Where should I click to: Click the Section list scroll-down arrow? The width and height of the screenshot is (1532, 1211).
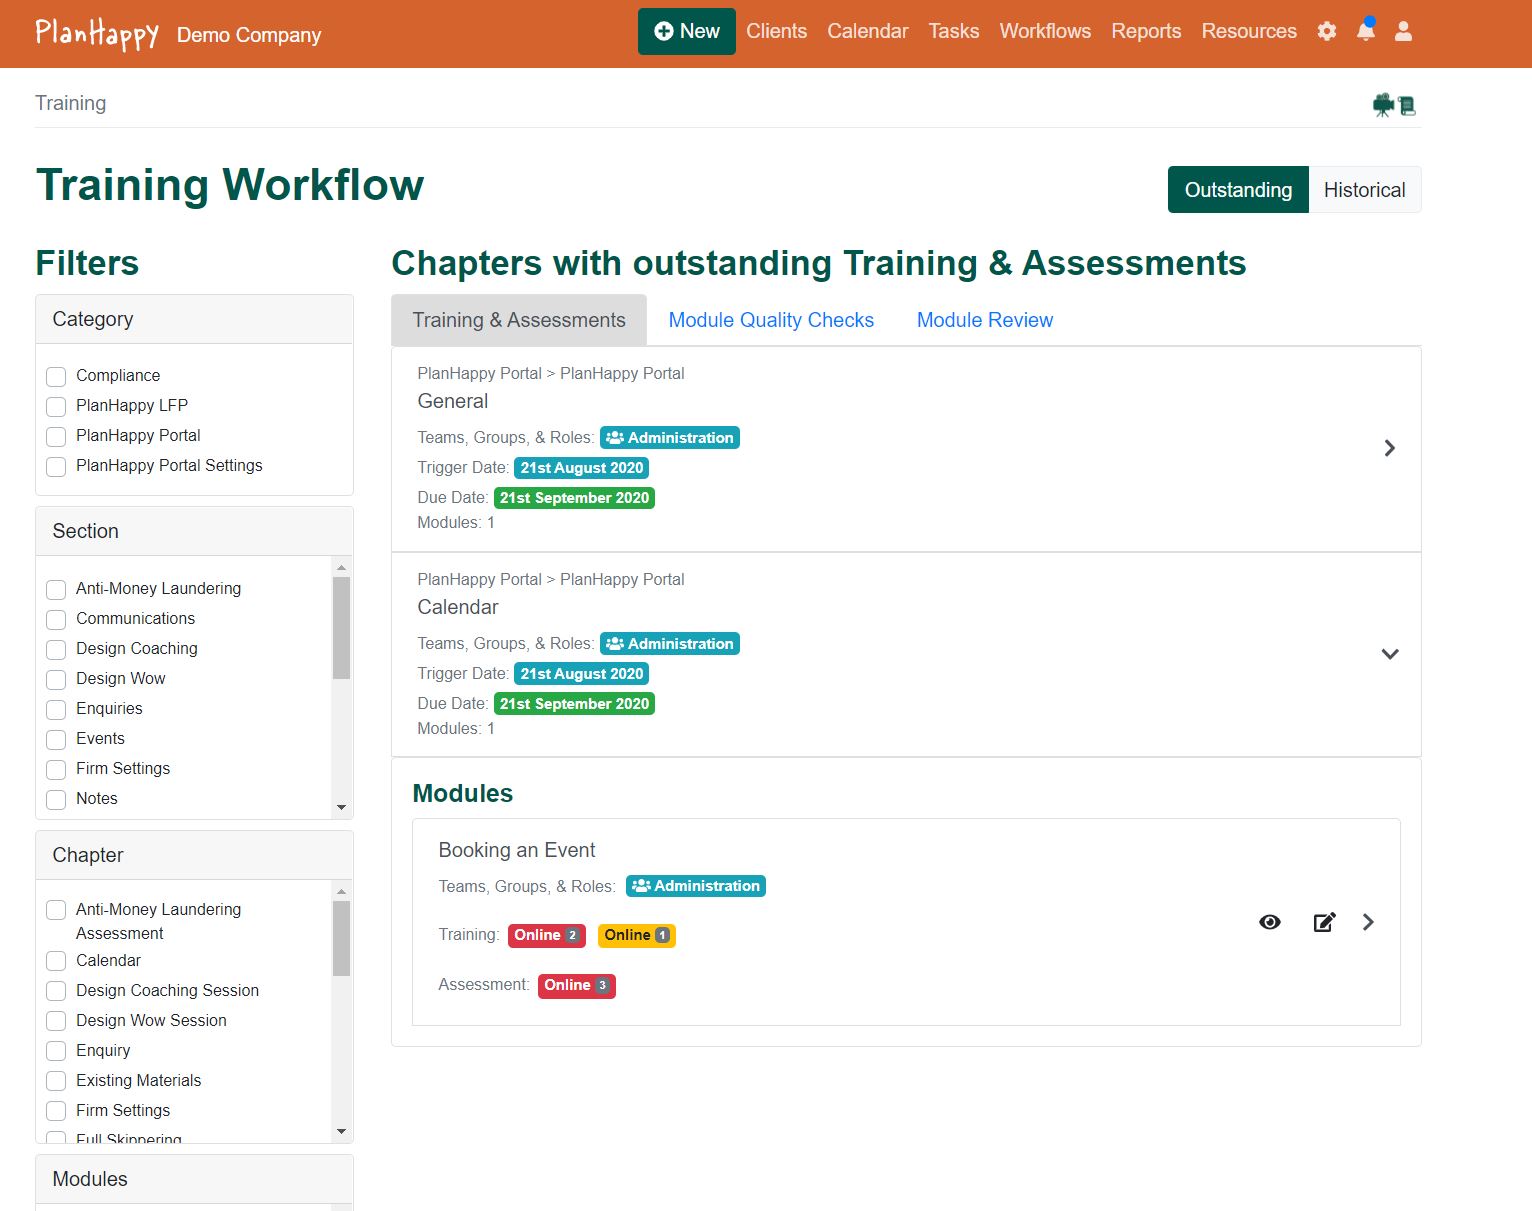point(342,807)
